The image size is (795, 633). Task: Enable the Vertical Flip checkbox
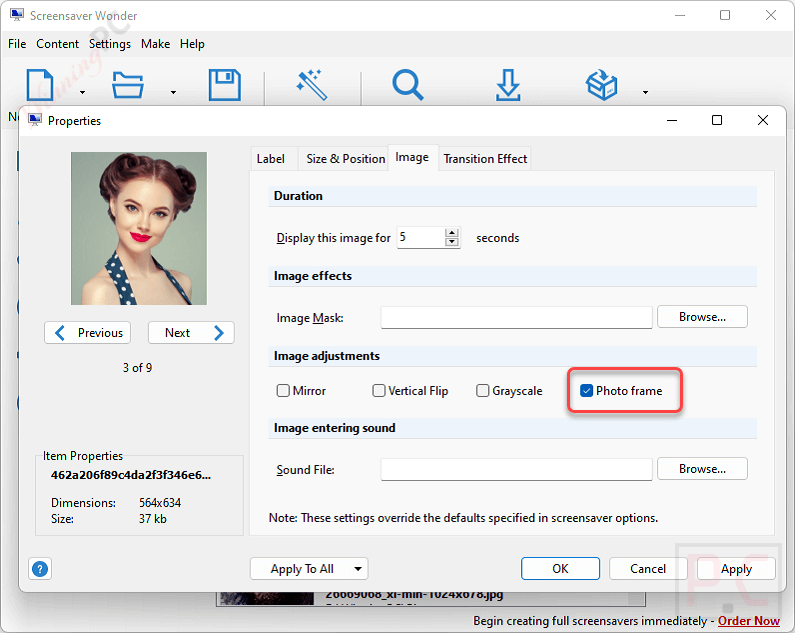pyautogui.click(x=379, y=391)
